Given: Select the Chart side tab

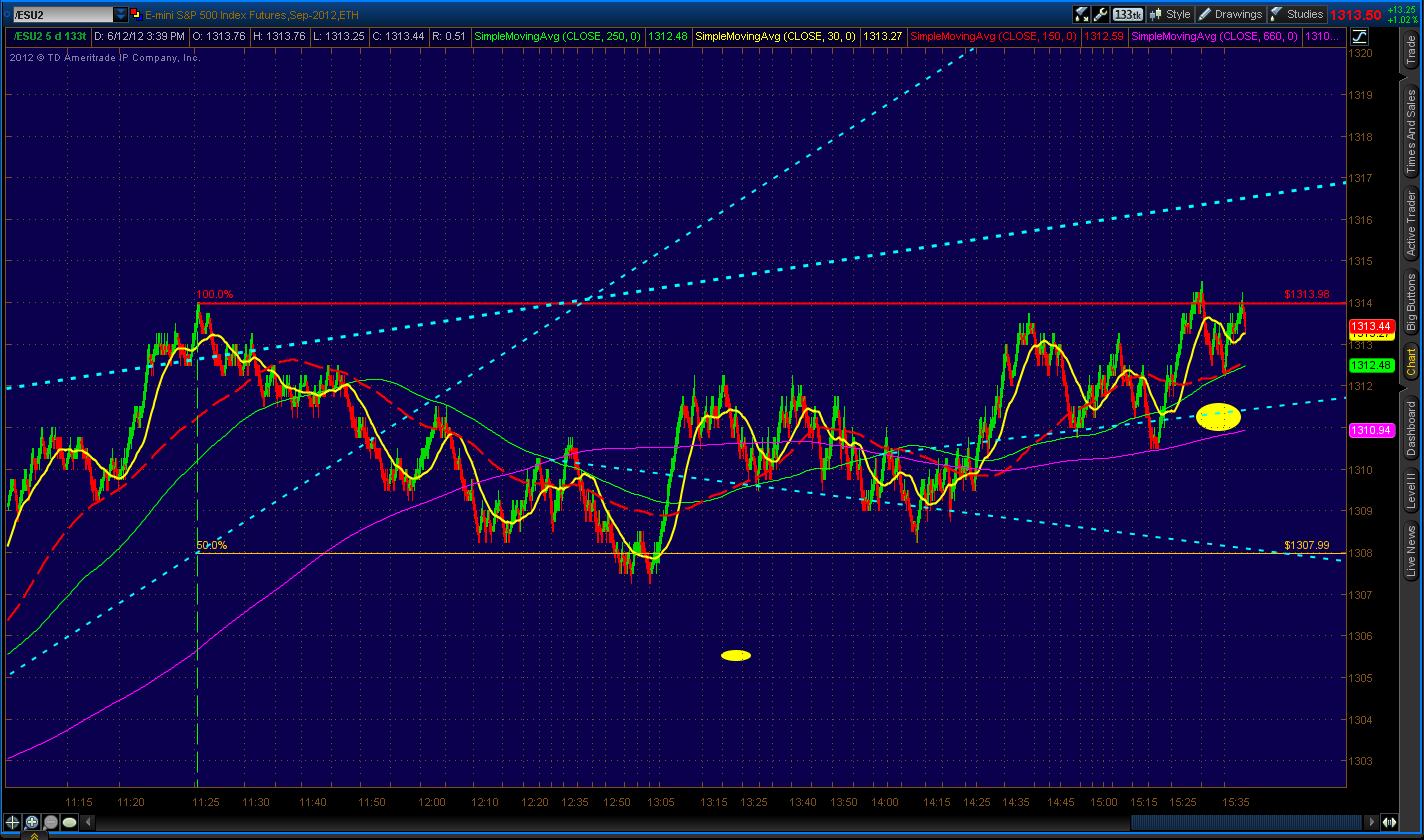Looking at the screenshot, I should tap(1411, 362).
